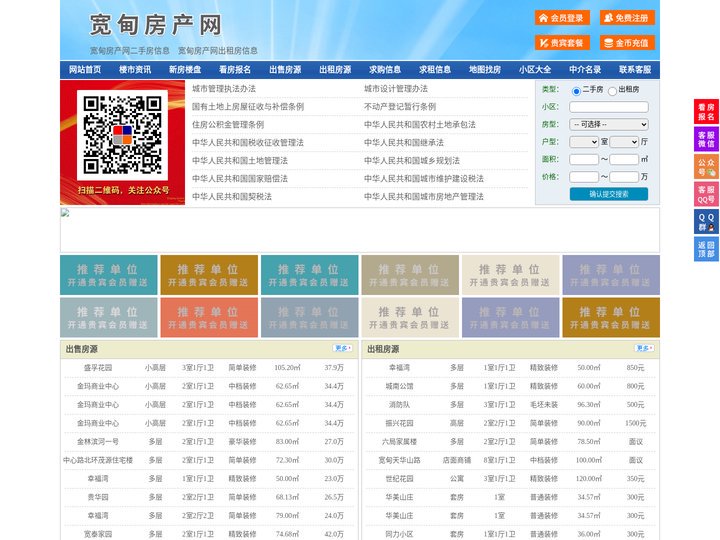
Task: Click the 客服微信 floating side icon
Action: pos(706,139)
